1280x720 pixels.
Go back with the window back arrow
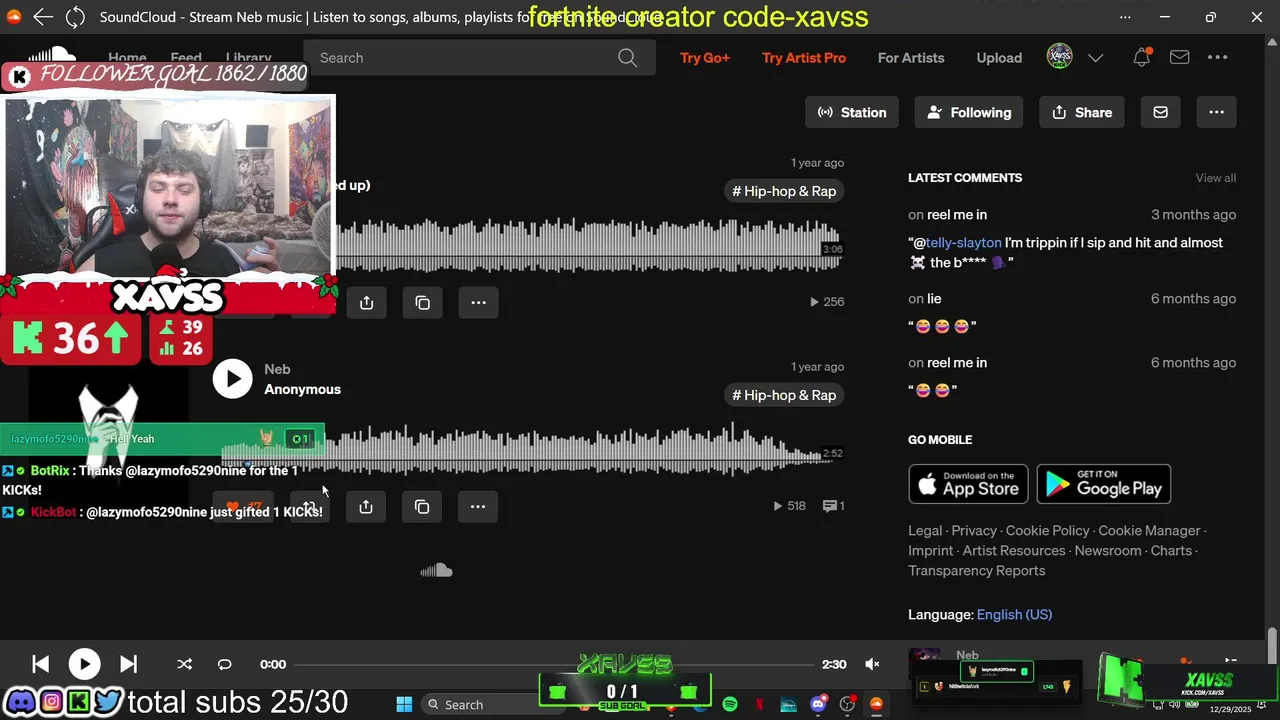[42, 17]
